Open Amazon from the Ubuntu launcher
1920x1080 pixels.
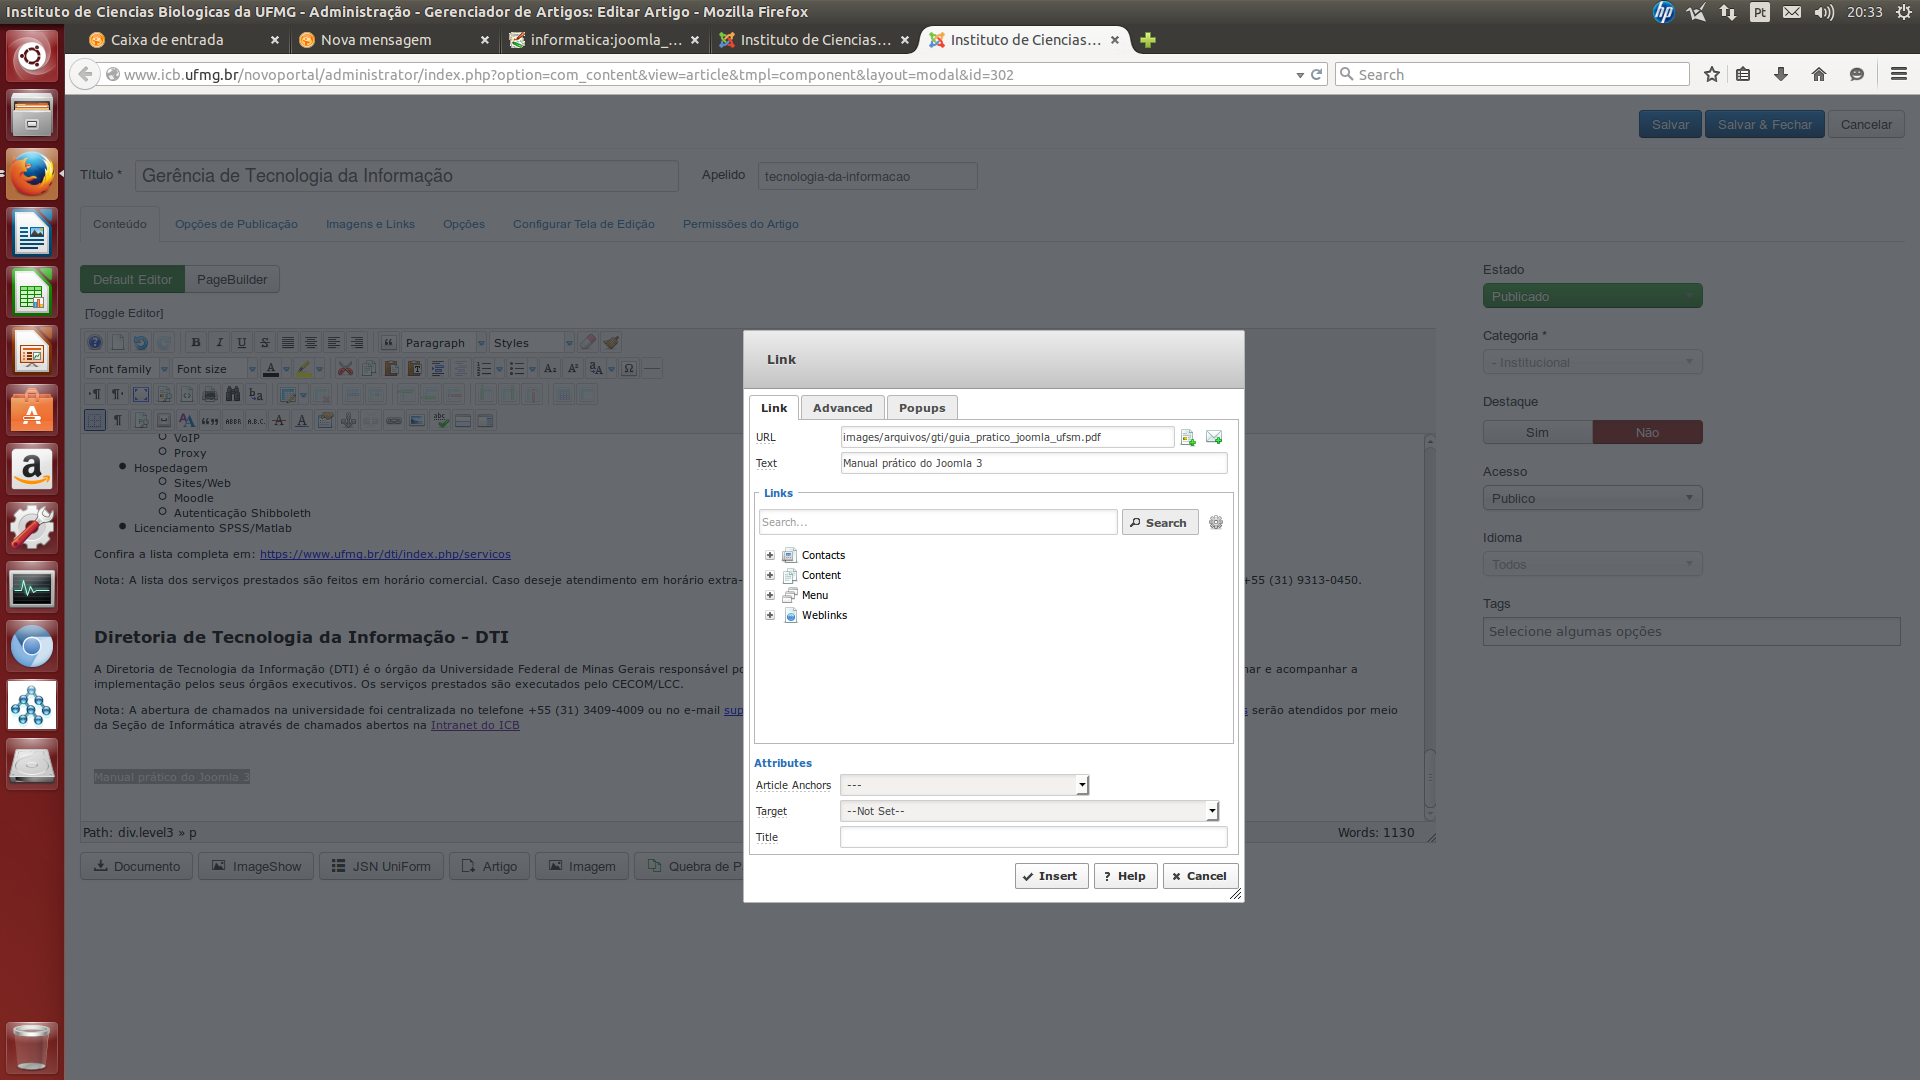(32, 469)
